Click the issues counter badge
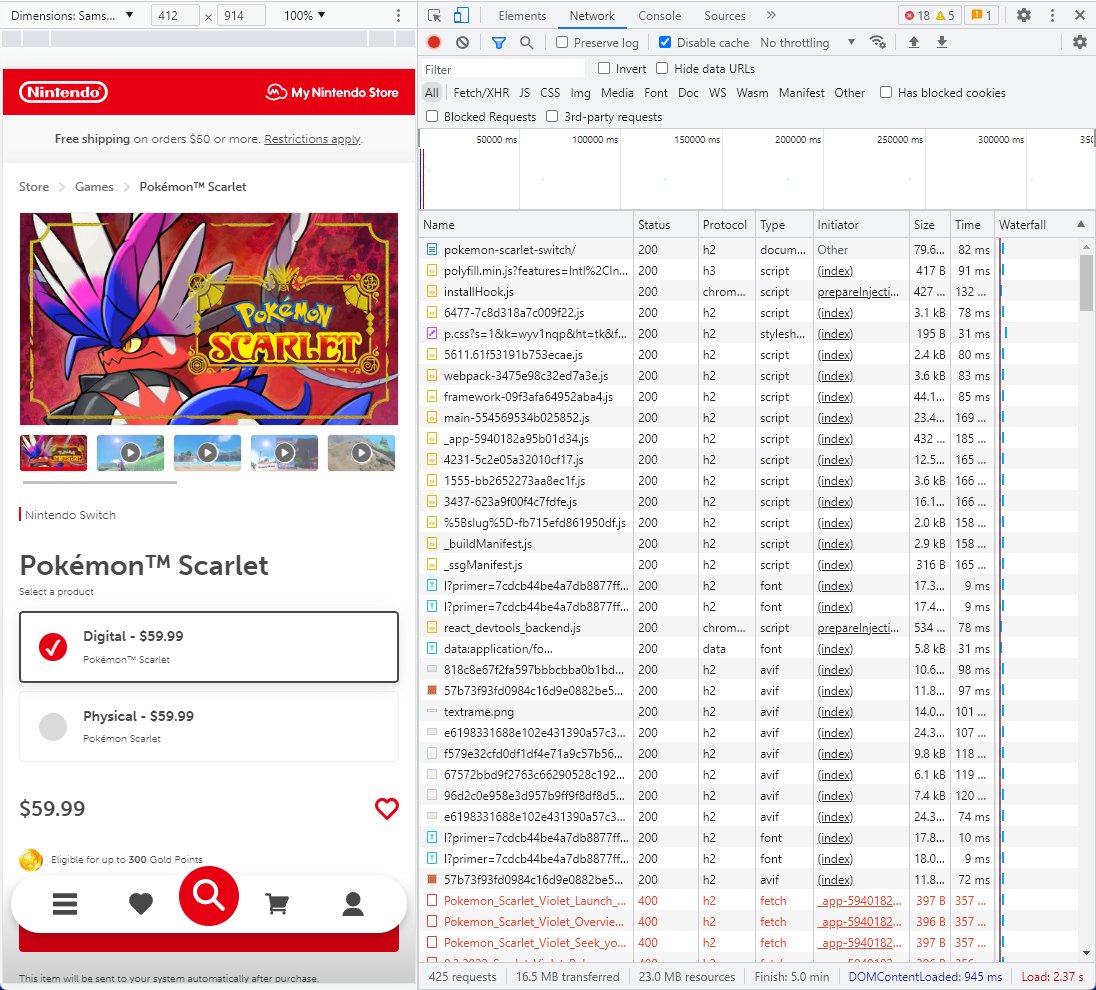 tap(981, 15)
